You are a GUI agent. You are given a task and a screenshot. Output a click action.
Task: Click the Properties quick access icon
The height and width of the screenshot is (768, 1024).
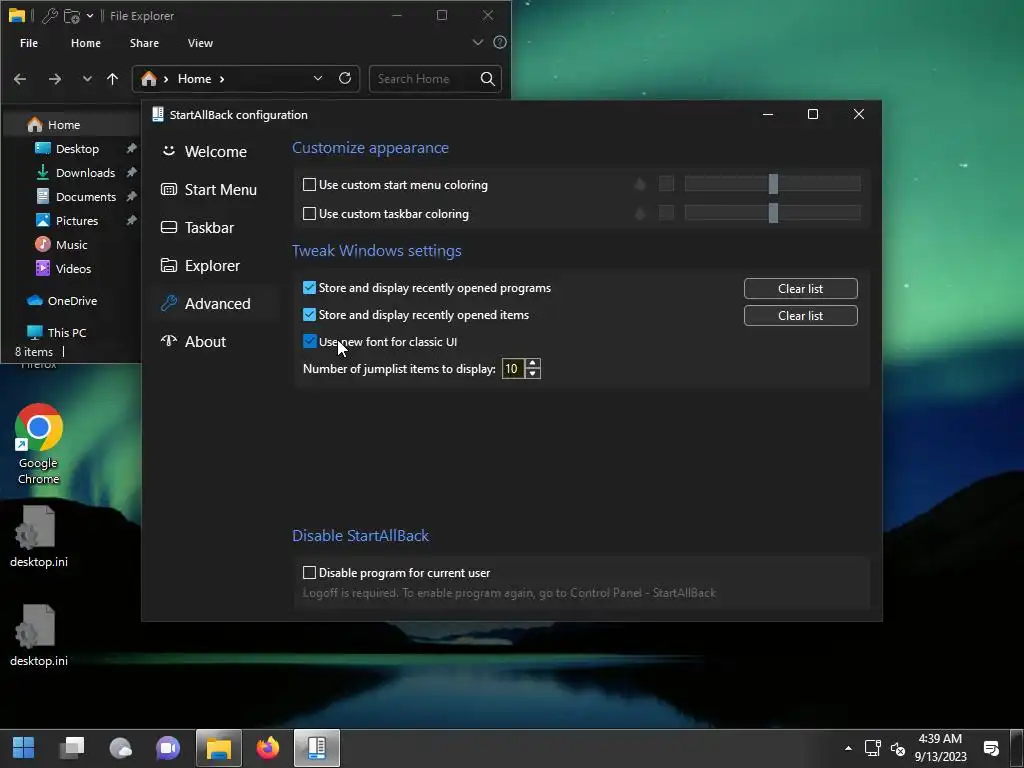tap(50, 16)
